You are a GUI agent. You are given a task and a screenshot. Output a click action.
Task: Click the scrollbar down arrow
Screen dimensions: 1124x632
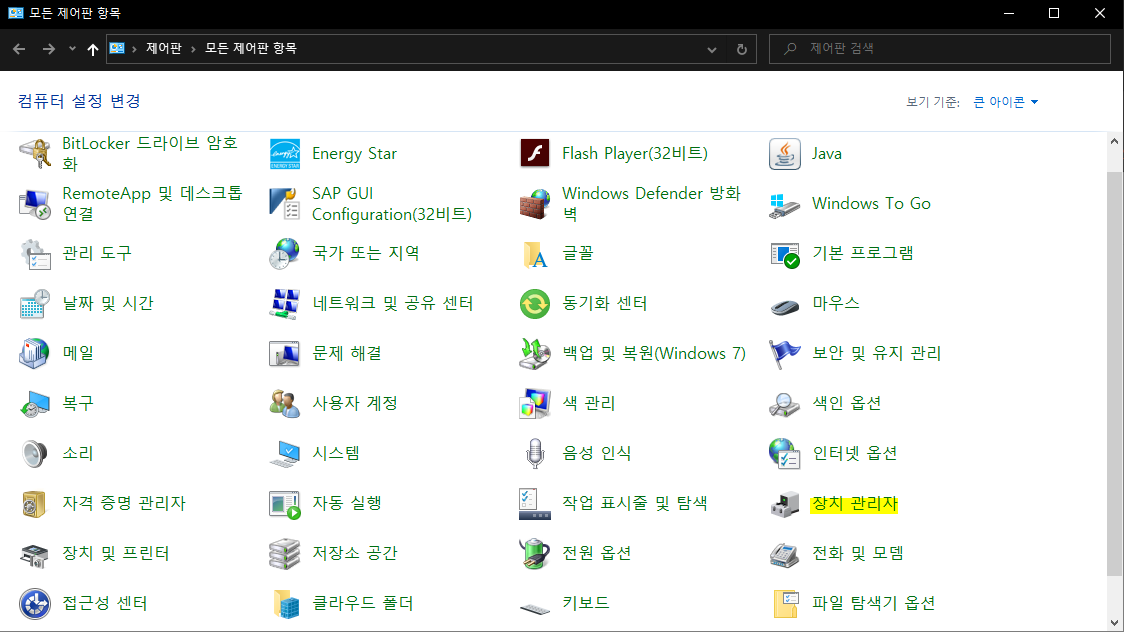pos(1114,623)
